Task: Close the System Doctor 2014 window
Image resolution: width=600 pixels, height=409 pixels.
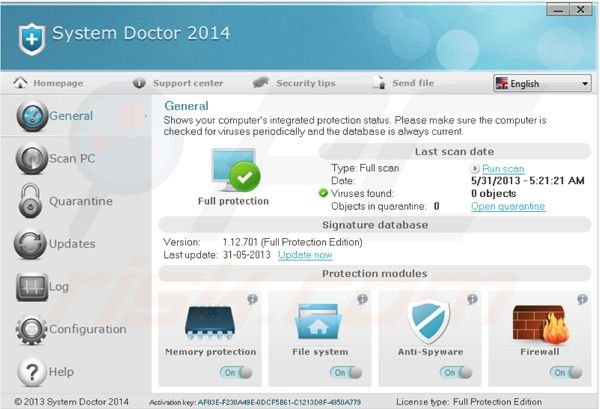Action: (x=581, y=9)
